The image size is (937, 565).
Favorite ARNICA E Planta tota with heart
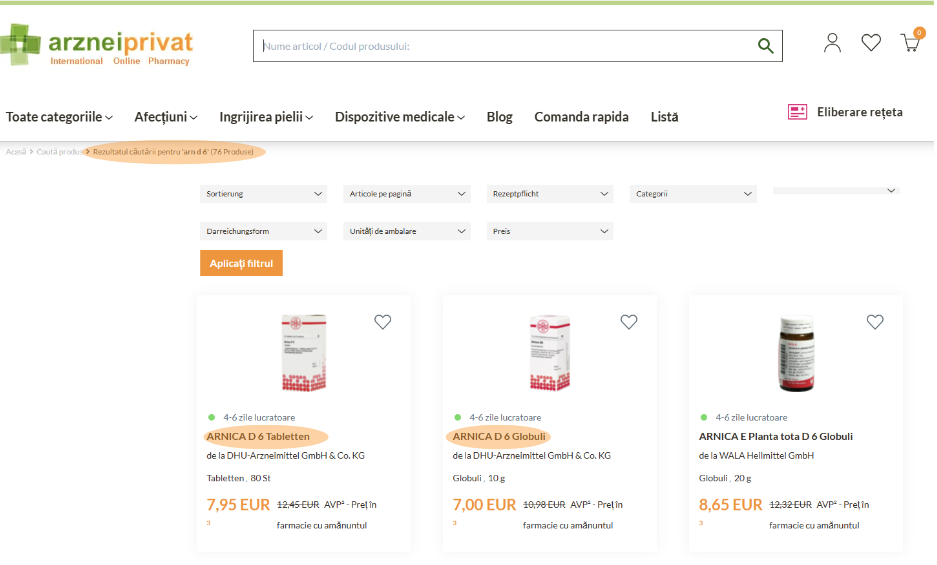click(x=875, y=322)
